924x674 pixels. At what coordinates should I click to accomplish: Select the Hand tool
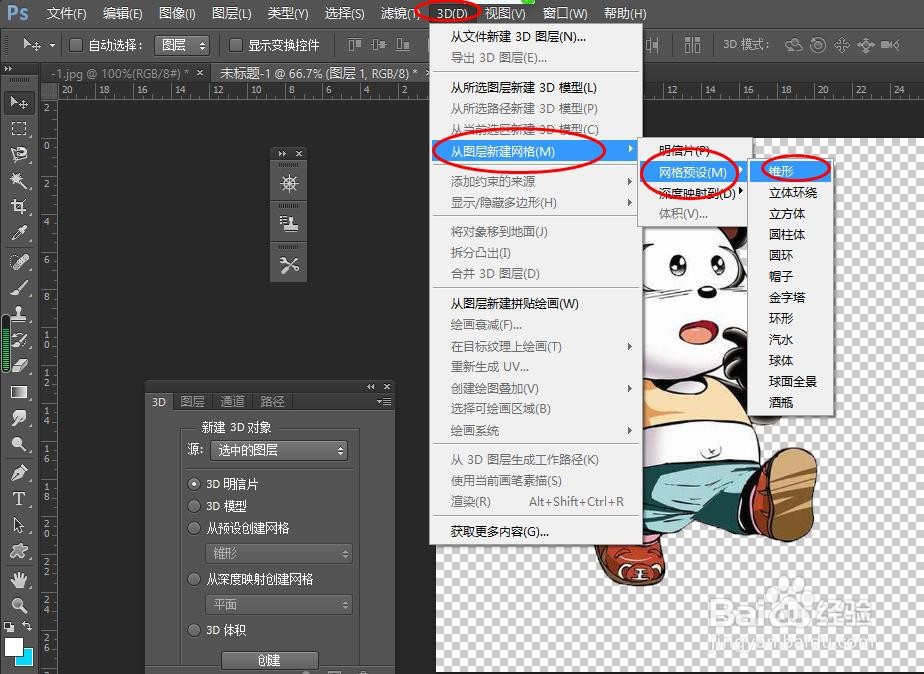point(19,580)
